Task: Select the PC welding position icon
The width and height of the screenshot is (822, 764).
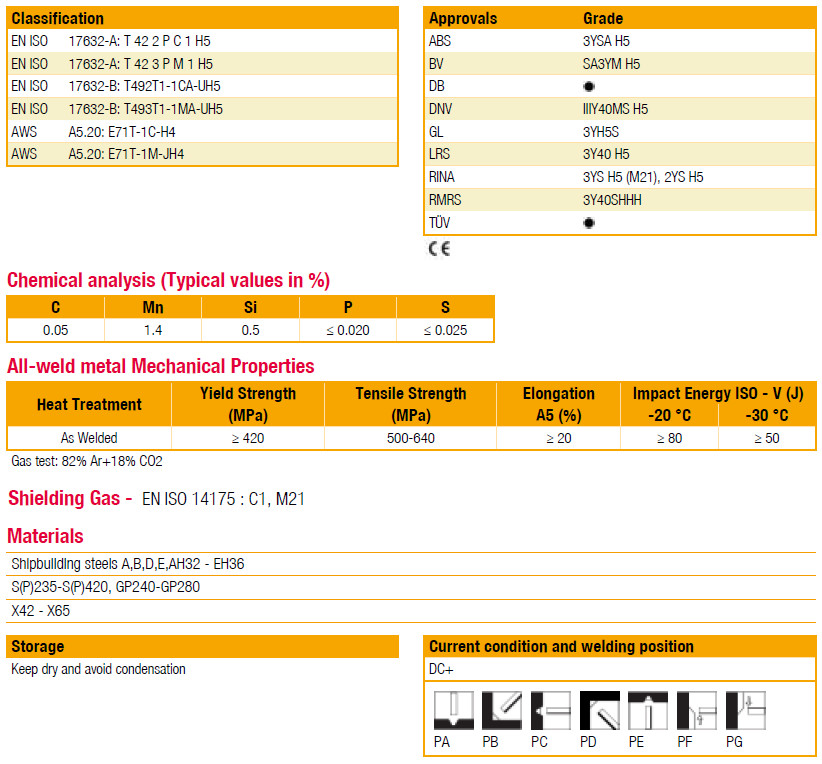Action: click(x=551, y=711)
